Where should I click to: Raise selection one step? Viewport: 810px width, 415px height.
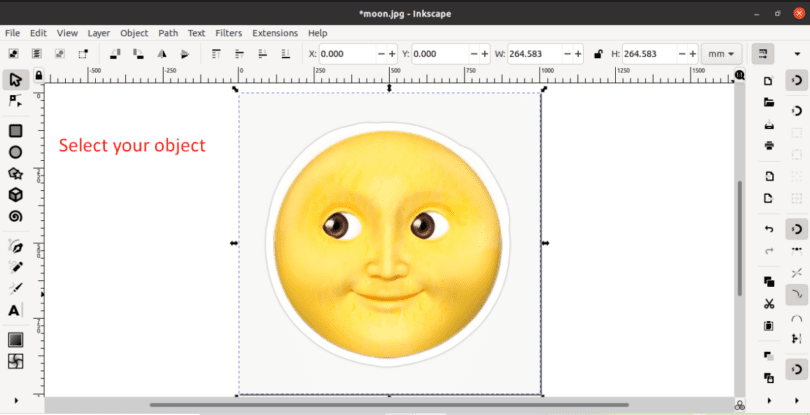(x=239, y=54)
